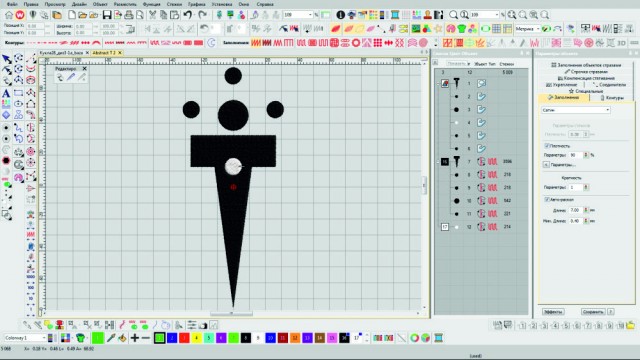The width and height of the screenshot is (640, 360).
Task: Open the Colorway 1 dropdown
Action: pos(25,338)
